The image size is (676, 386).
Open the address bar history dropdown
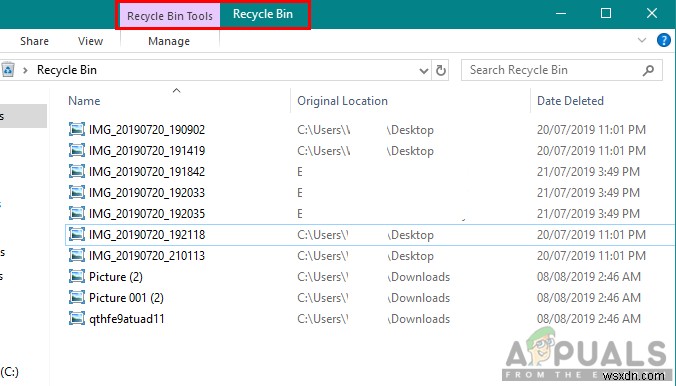[x=424, y=71]
